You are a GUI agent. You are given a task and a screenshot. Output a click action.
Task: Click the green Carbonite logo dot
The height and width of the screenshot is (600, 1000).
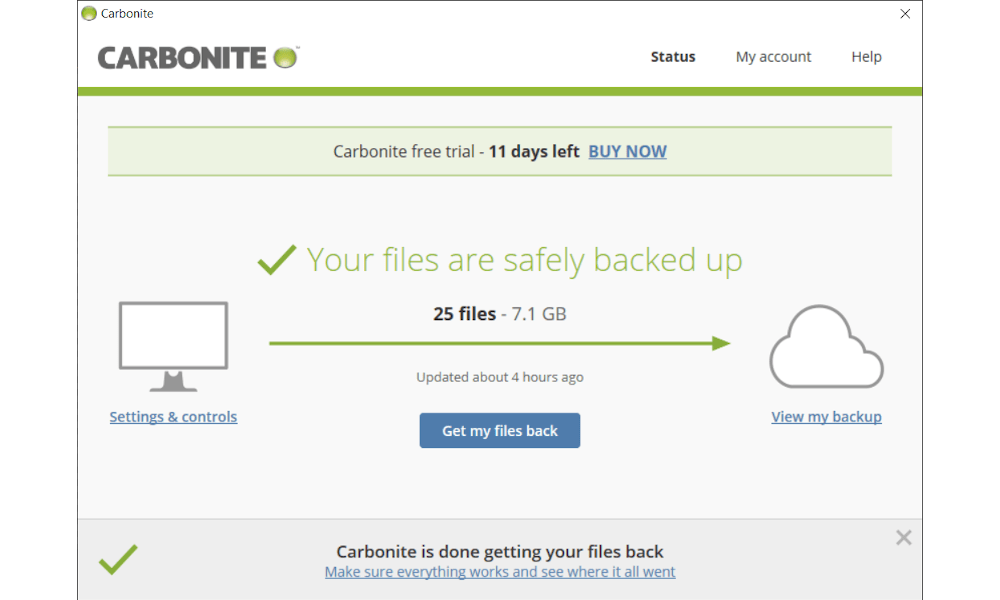(285, 57)
